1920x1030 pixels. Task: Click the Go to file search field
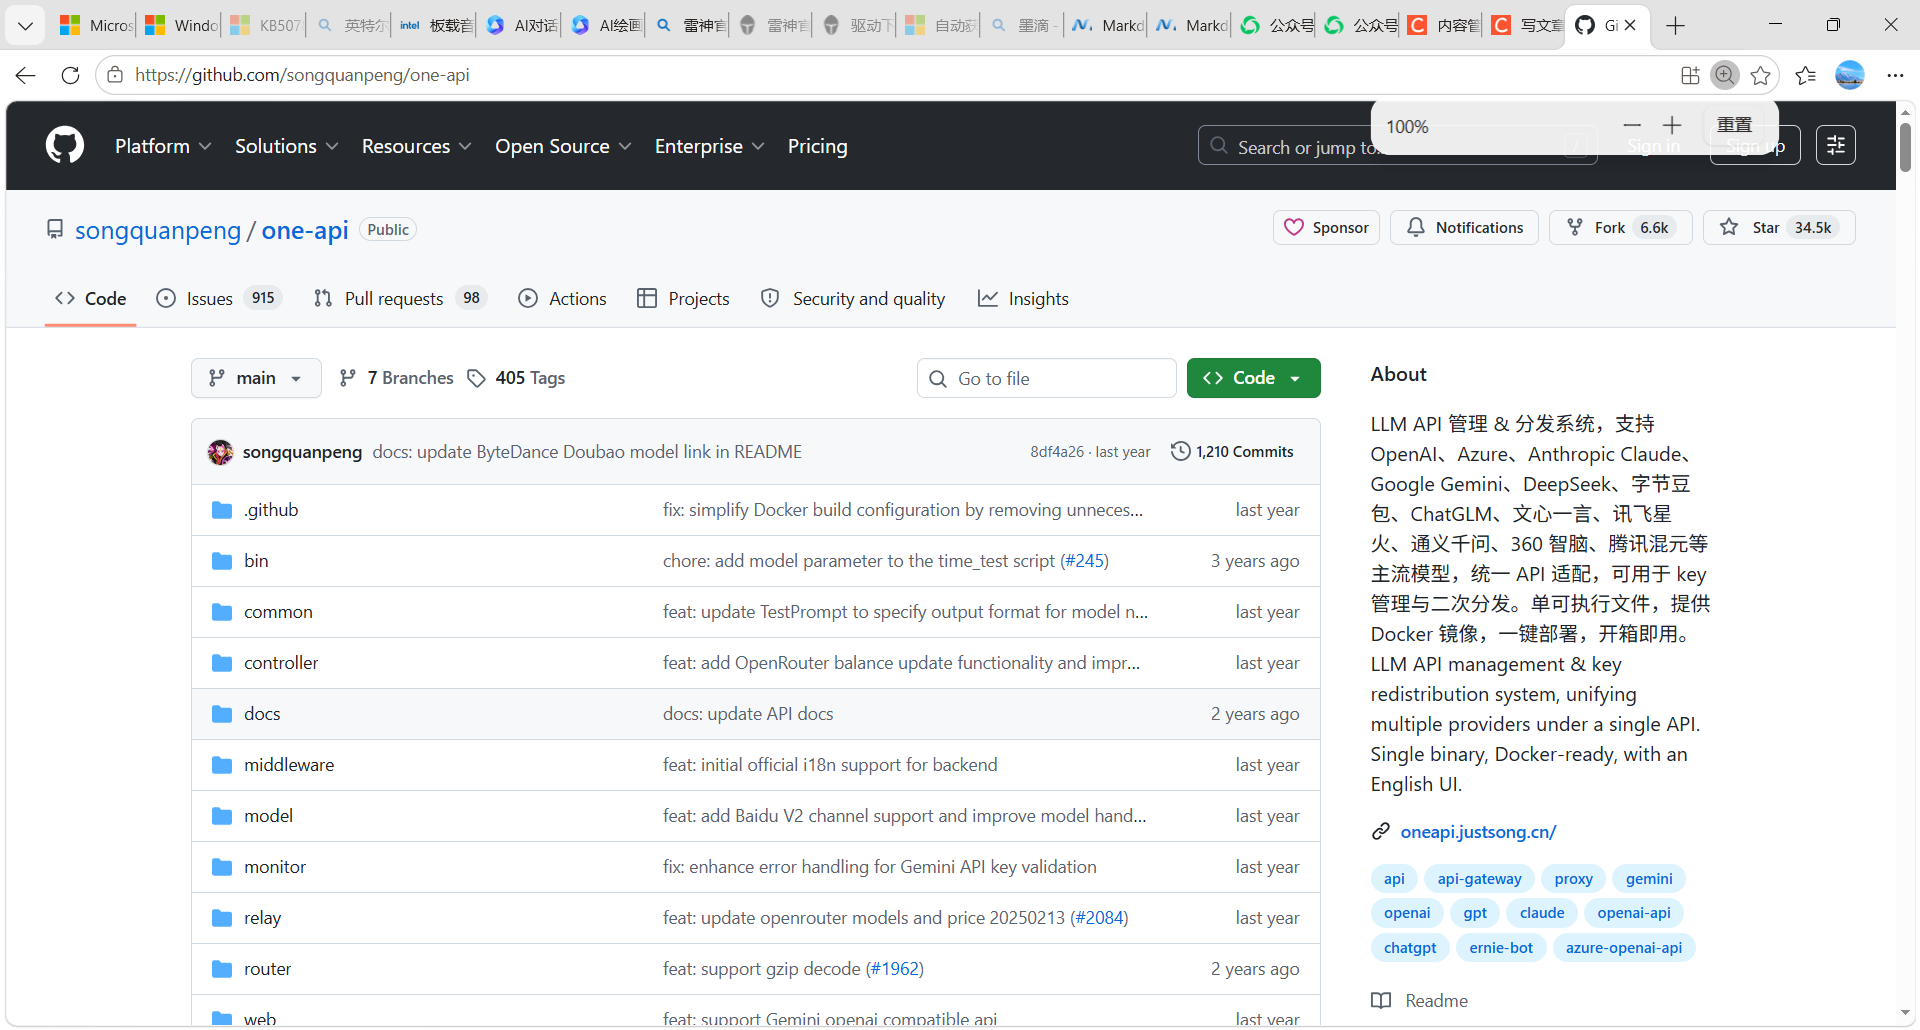[1046, 378]
